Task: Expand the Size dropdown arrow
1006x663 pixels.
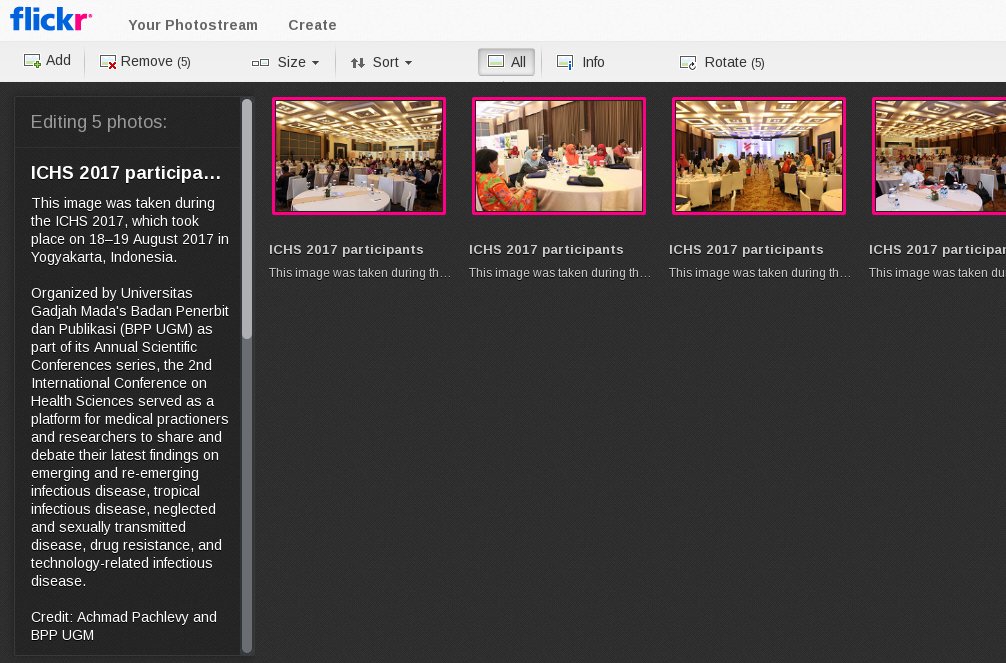Action: (315, 63)
